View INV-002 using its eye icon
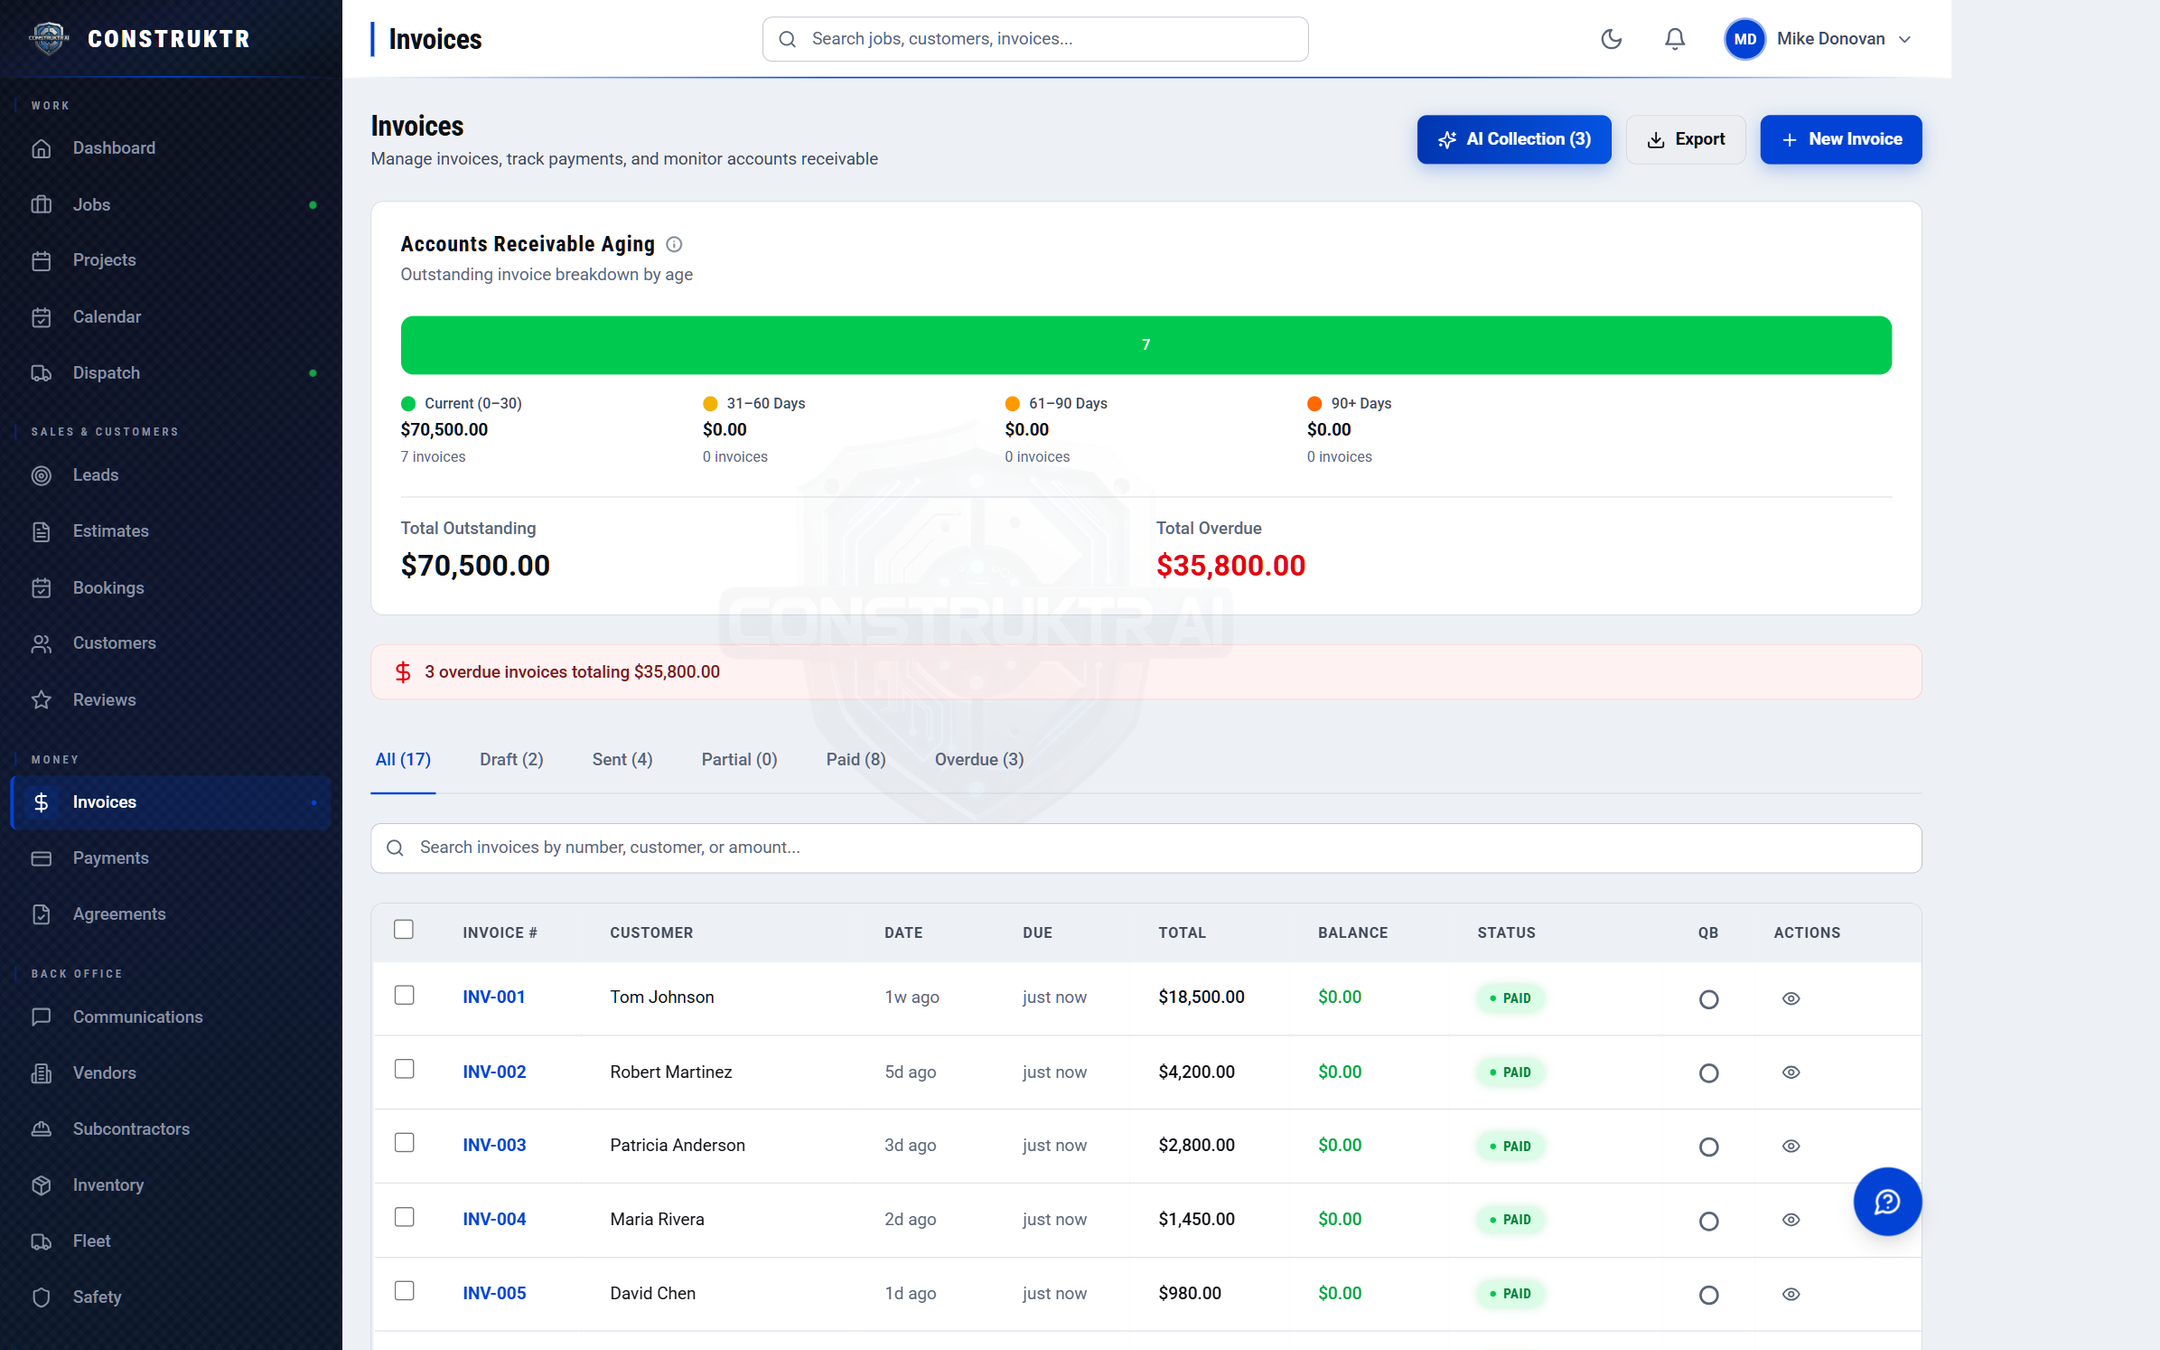The image size is (2160, 1350). [x=1791, y=1072]
